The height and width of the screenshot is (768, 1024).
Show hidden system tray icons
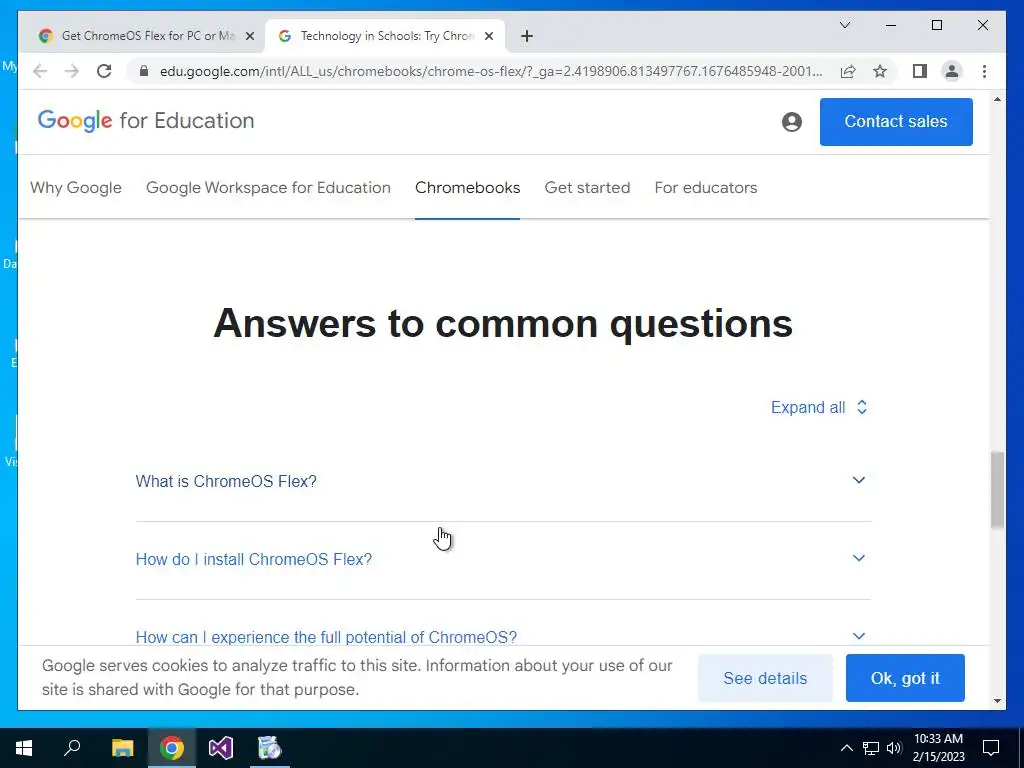pyautogui.click(x=846, y=748)
